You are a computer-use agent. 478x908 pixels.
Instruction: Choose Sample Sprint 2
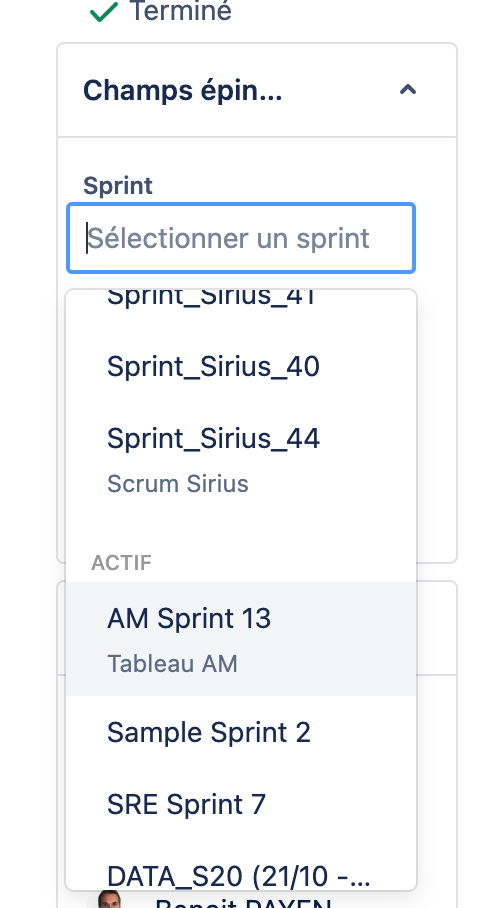tap(241, 733)
